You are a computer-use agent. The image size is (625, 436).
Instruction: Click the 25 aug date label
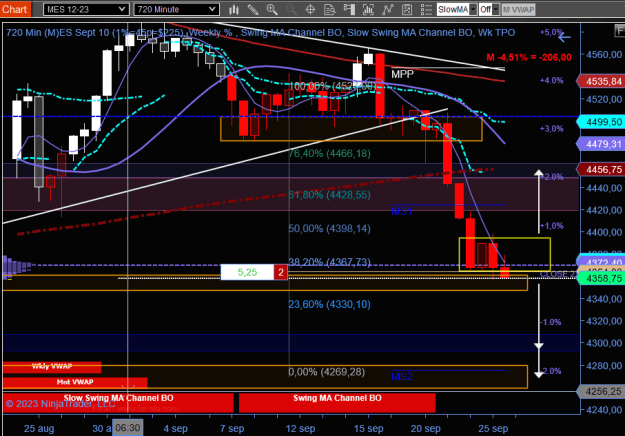click(x=39, y=429)
